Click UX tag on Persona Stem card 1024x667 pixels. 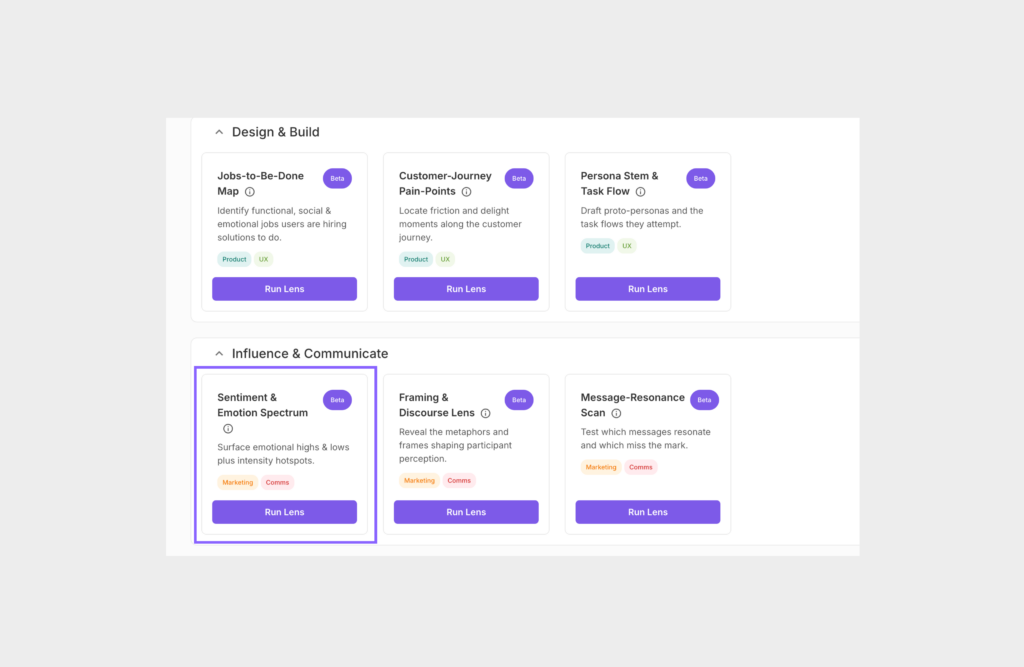pyautogui.click(x=627, y=246)
